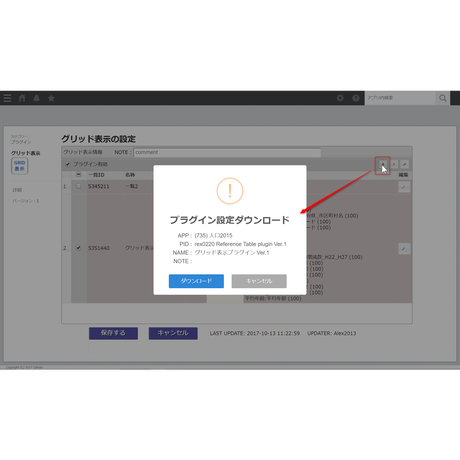Uncheck the row 2 checkbox for 5351440

pos(79,248)
